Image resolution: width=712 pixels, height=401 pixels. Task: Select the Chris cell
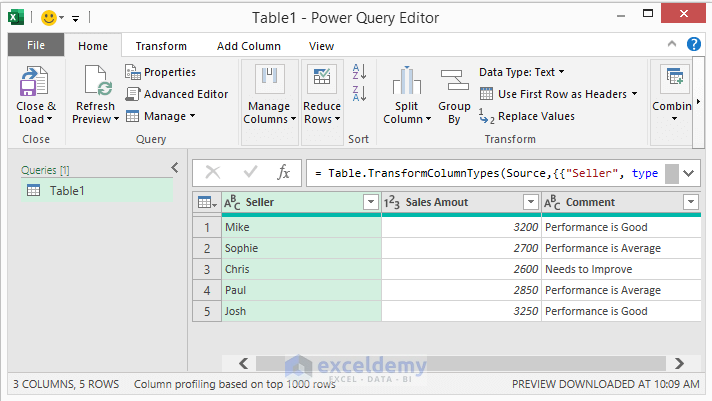point(302,269)
